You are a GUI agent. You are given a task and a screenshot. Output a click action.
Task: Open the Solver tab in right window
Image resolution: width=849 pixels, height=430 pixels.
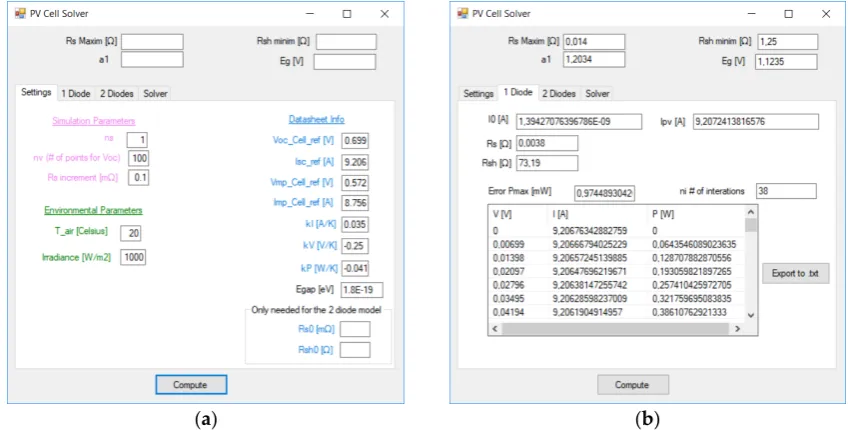point(597,93)
